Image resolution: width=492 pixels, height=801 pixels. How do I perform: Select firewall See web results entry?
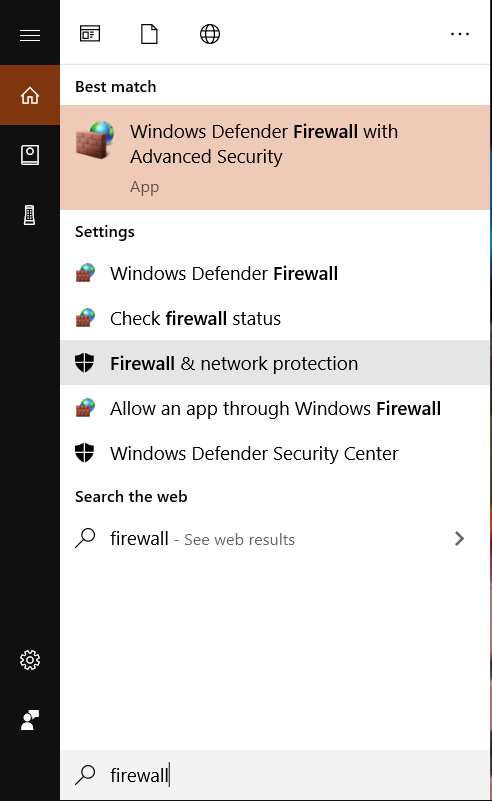click(275, 538)
